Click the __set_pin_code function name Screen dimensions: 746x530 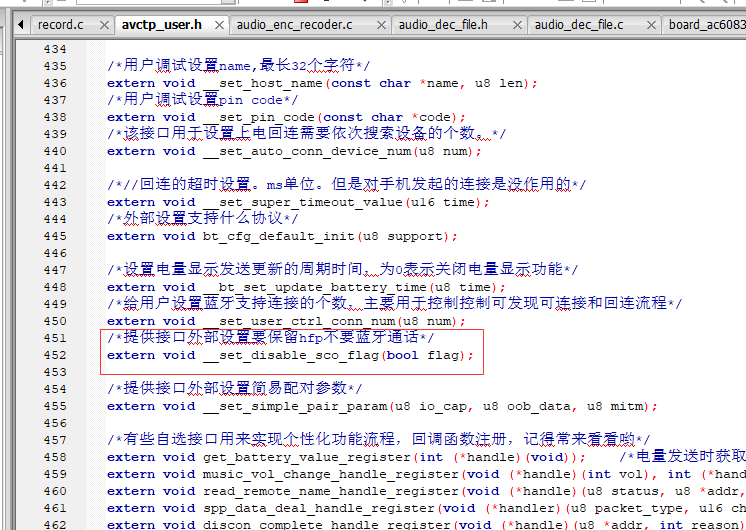(259, 118)
